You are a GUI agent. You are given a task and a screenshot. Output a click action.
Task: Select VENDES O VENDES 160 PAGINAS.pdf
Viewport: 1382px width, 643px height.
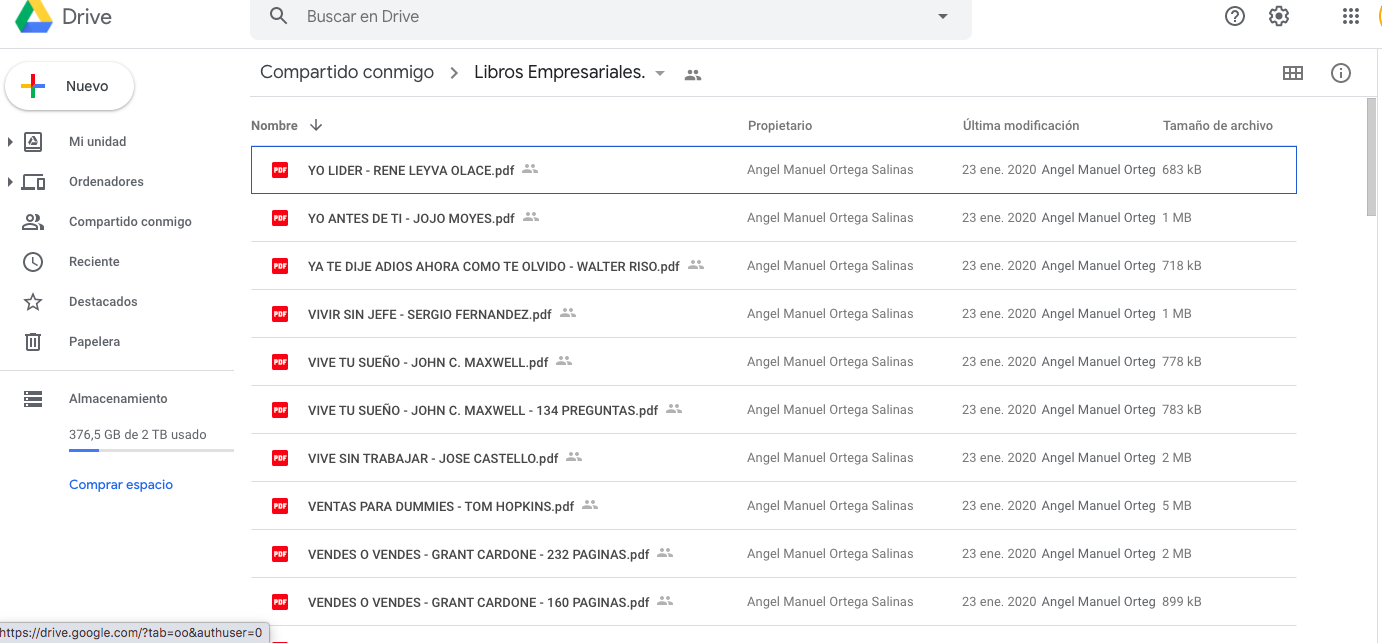click(774, 602)
